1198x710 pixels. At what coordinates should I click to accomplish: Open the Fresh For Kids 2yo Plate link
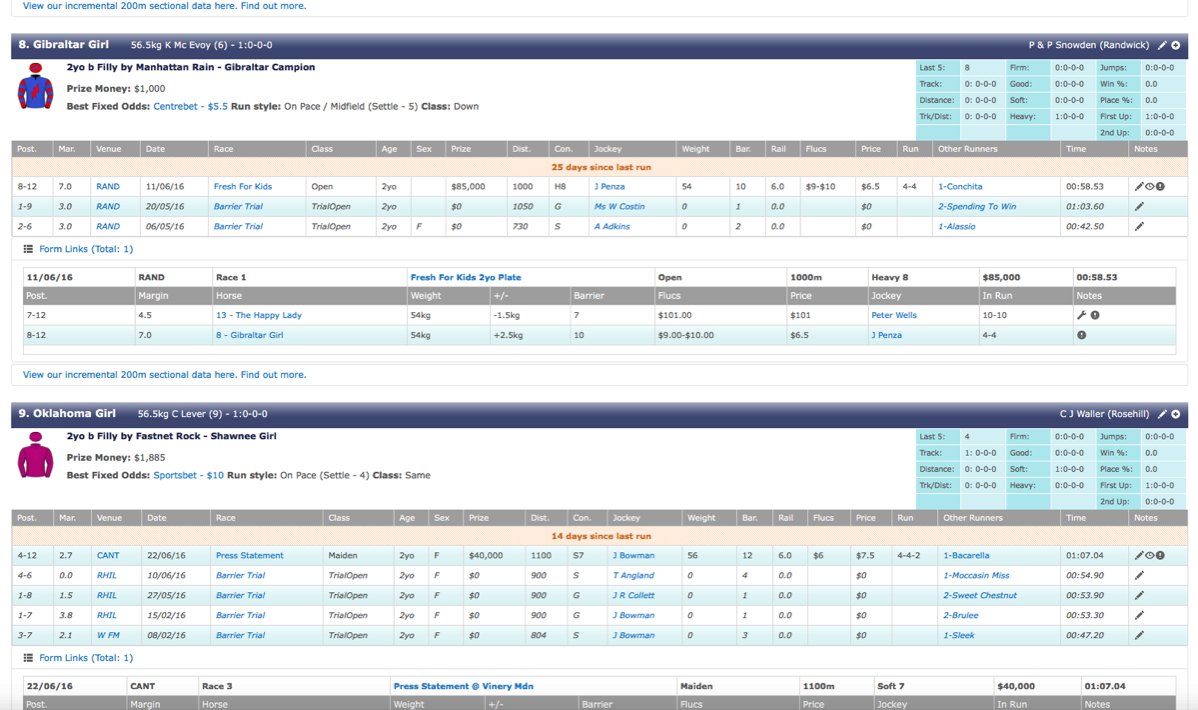coord(465,277)
